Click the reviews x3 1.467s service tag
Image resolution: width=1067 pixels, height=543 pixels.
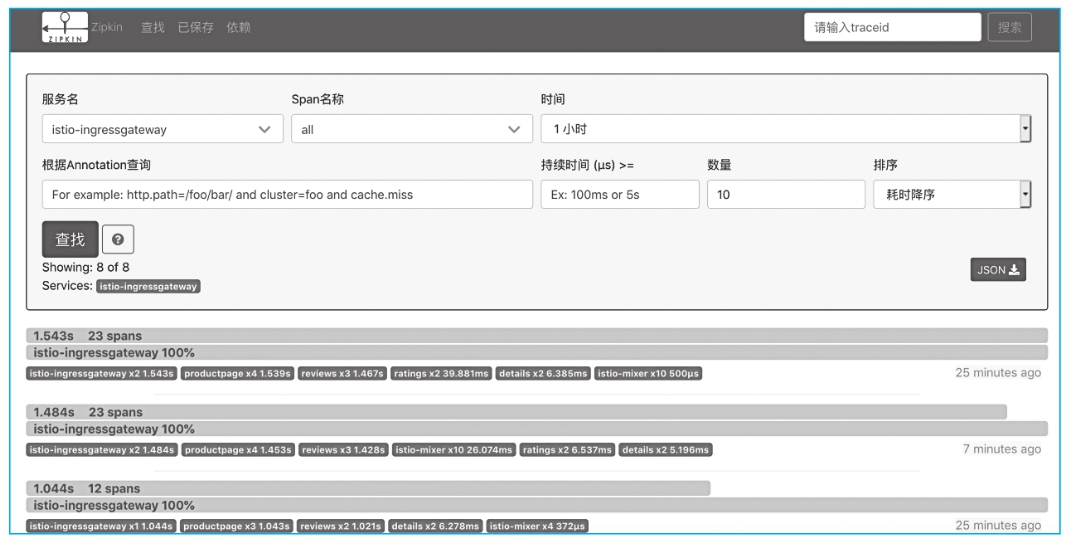tap(342, 373)
